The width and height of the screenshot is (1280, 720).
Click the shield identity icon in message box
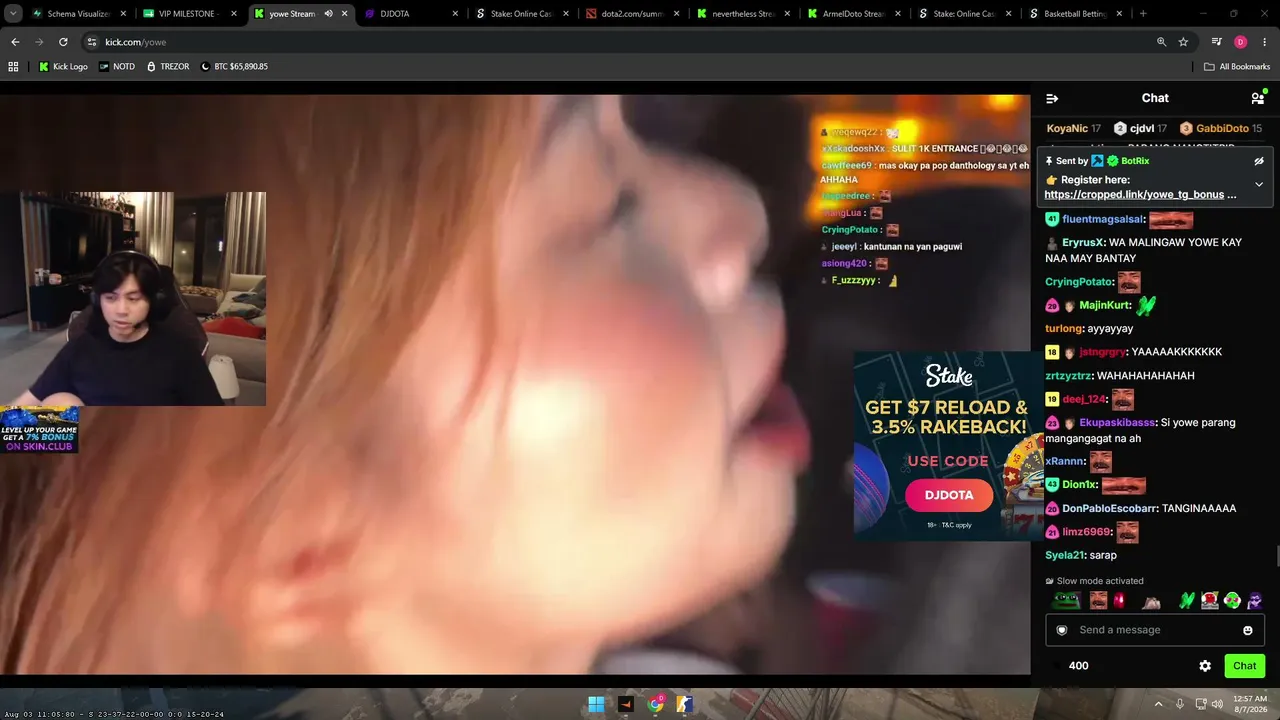[x=1062, y=630]
